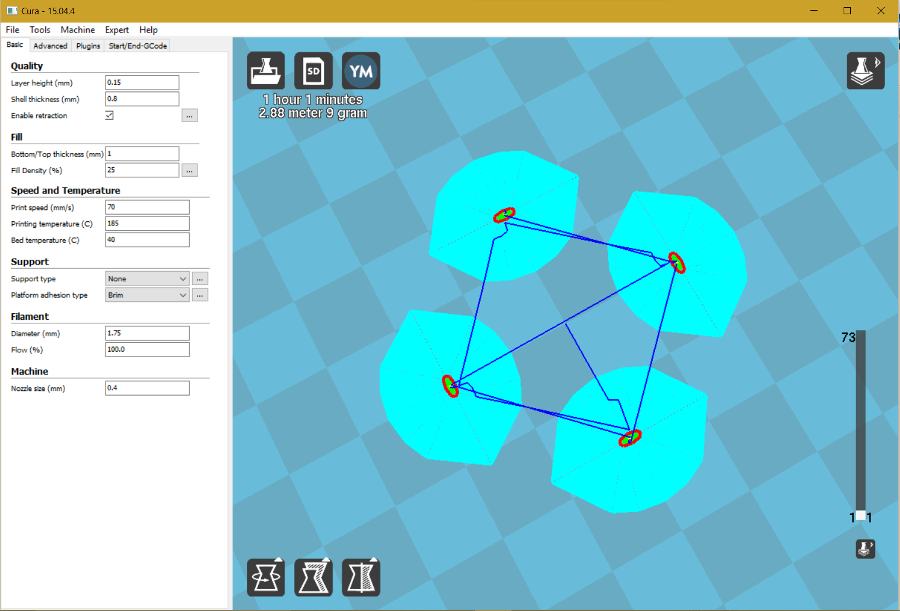This screenshot has height=611, width=900.
Task: Open Fill Density ellipsis settings button
Action: (x=189, y=171)
